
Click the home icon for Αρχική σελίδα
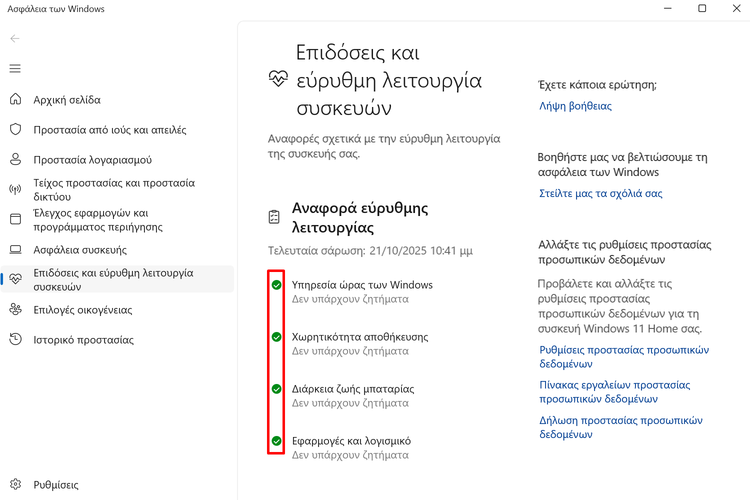(15, 100)
